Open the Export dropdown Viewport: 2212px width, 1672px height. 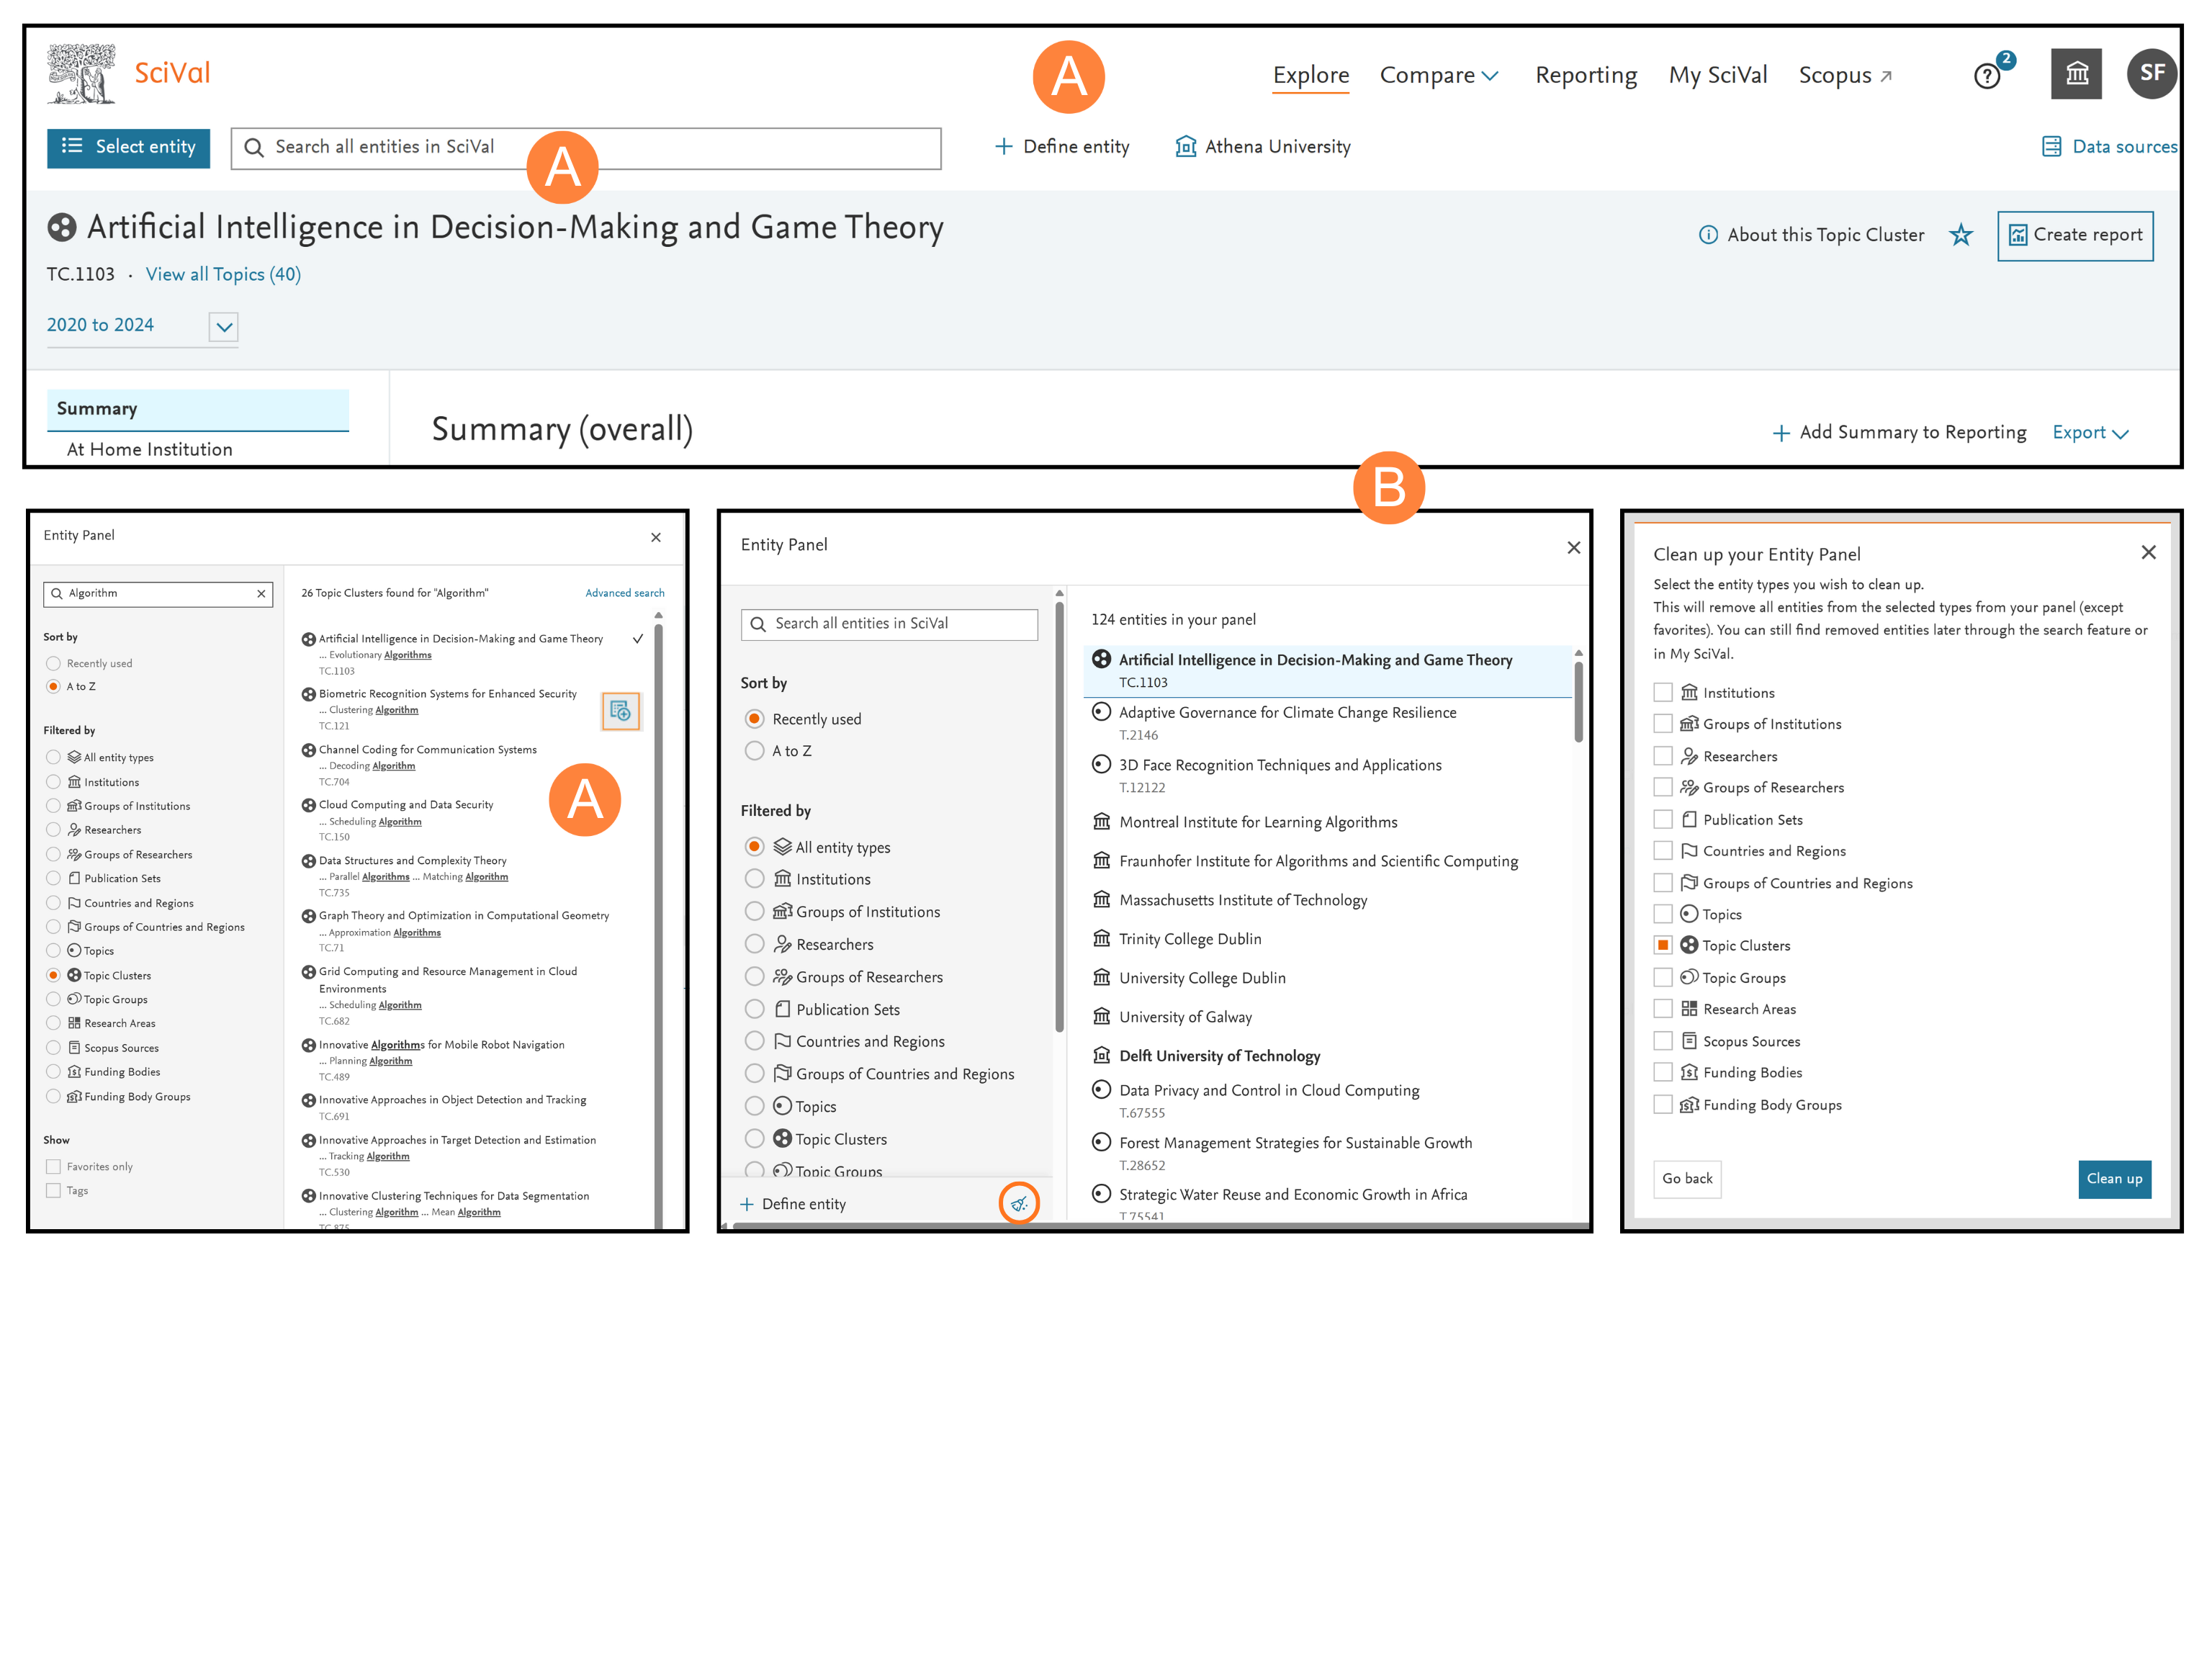coord(2090,433)
